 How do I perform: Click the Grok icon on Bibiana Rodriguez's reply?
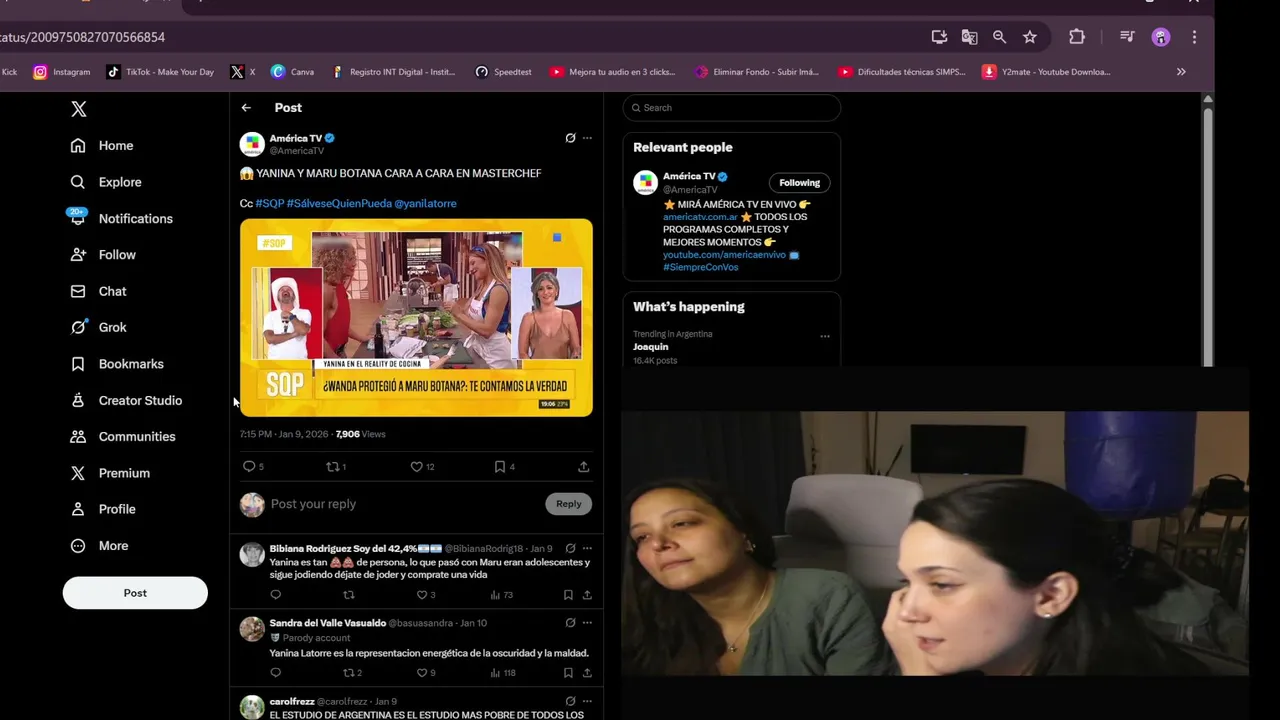(x=570, y=548)
